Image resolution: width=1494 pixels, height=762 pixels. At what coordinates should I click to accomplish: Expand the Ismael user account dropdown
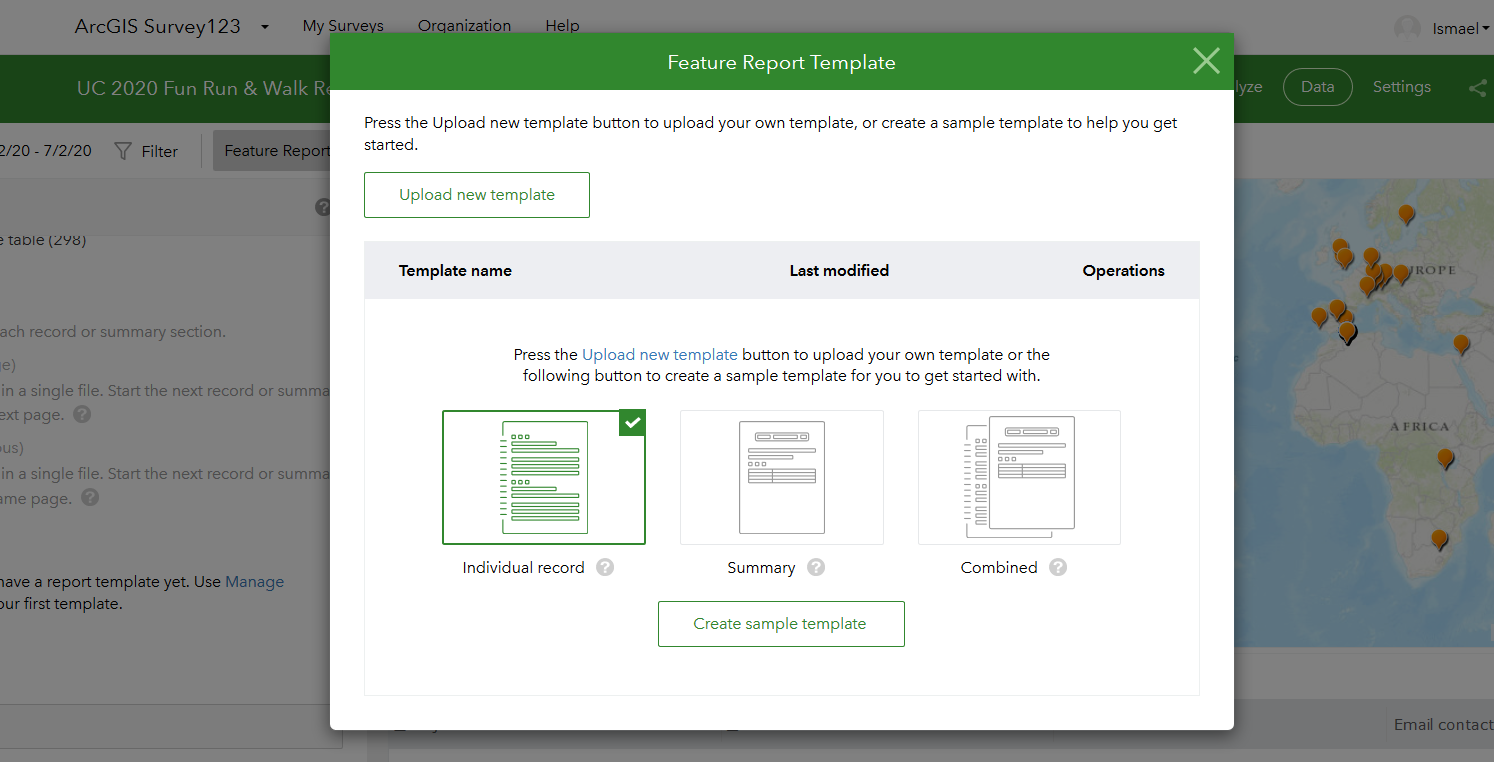(x=1461, y=28)
